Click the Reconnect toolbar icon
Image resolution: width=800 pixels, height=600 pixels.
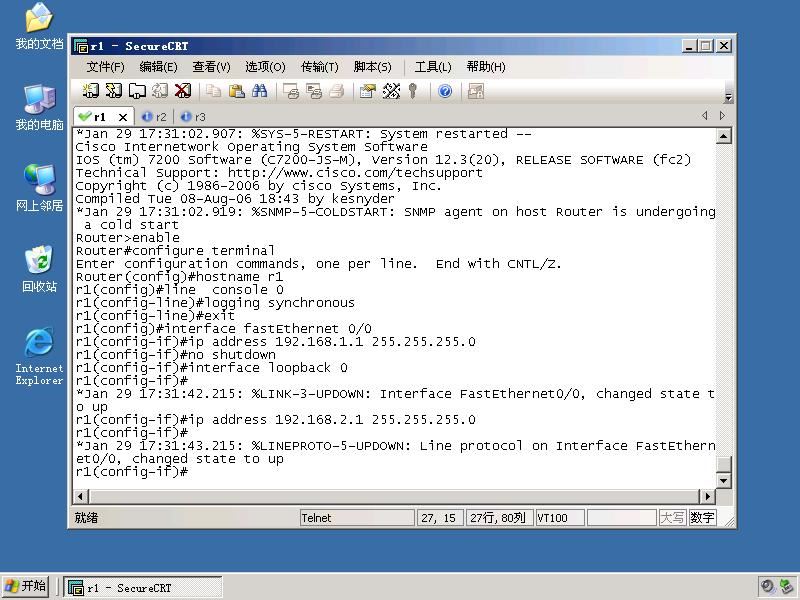(160, 91)
